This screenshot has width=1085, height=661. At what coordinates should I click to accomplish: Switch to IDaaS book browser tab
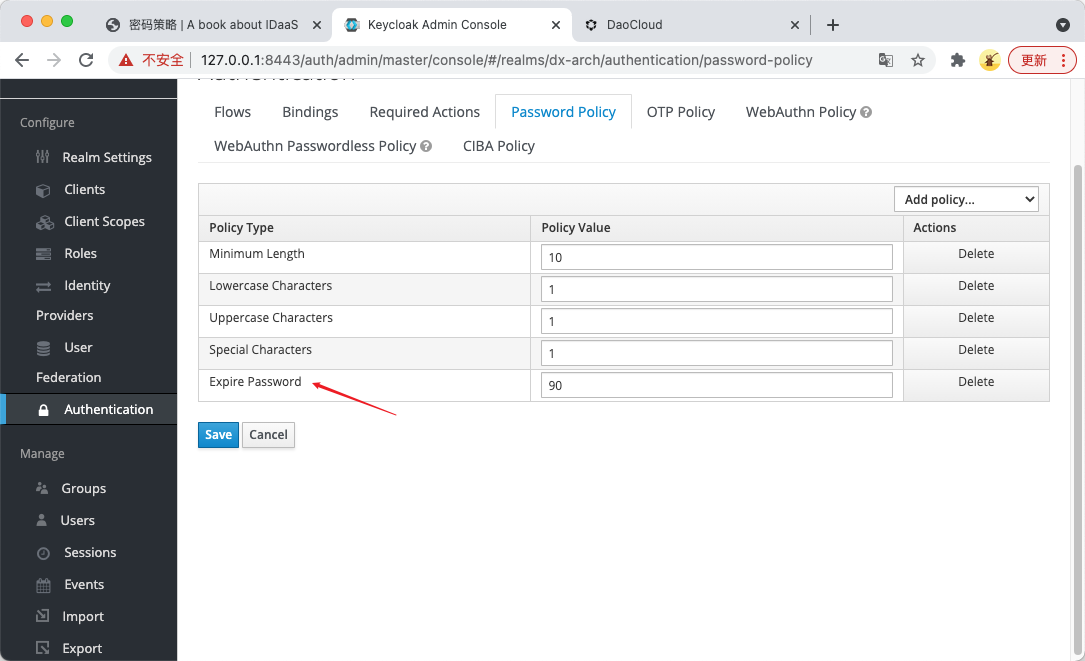pos(213,25)
